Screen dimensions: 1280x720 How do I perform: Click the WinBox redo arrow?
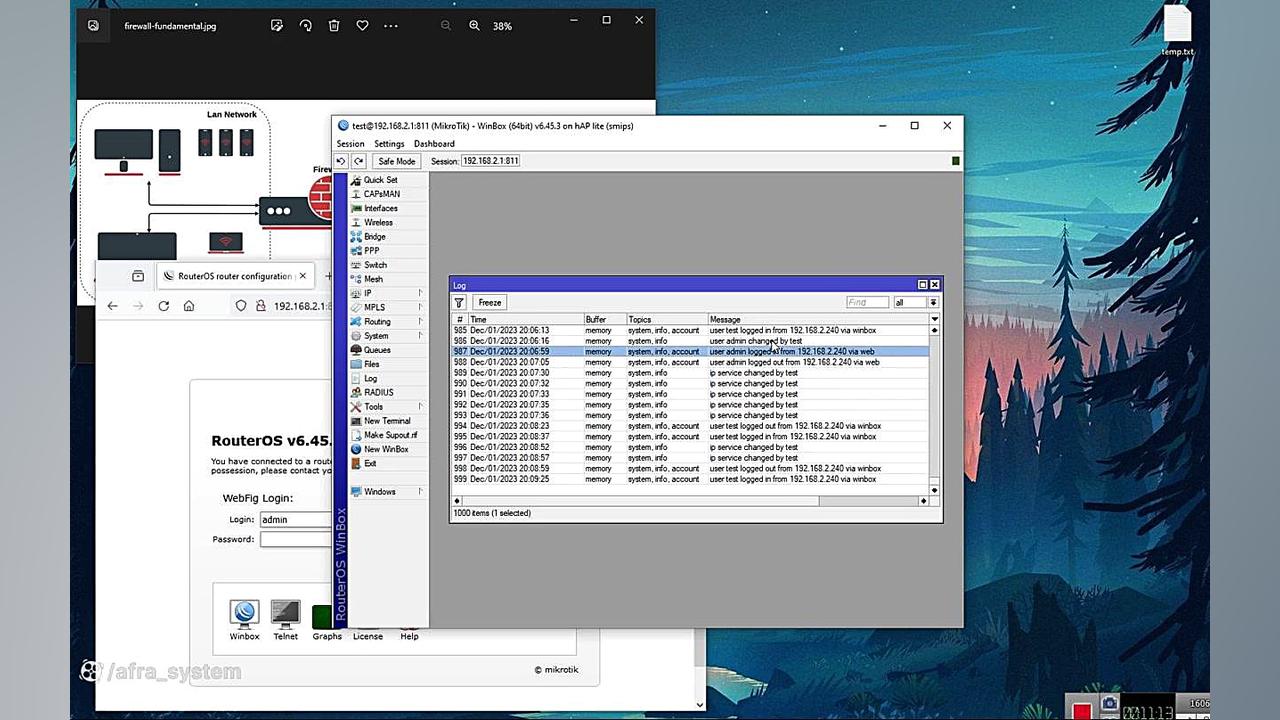(358, 161)
